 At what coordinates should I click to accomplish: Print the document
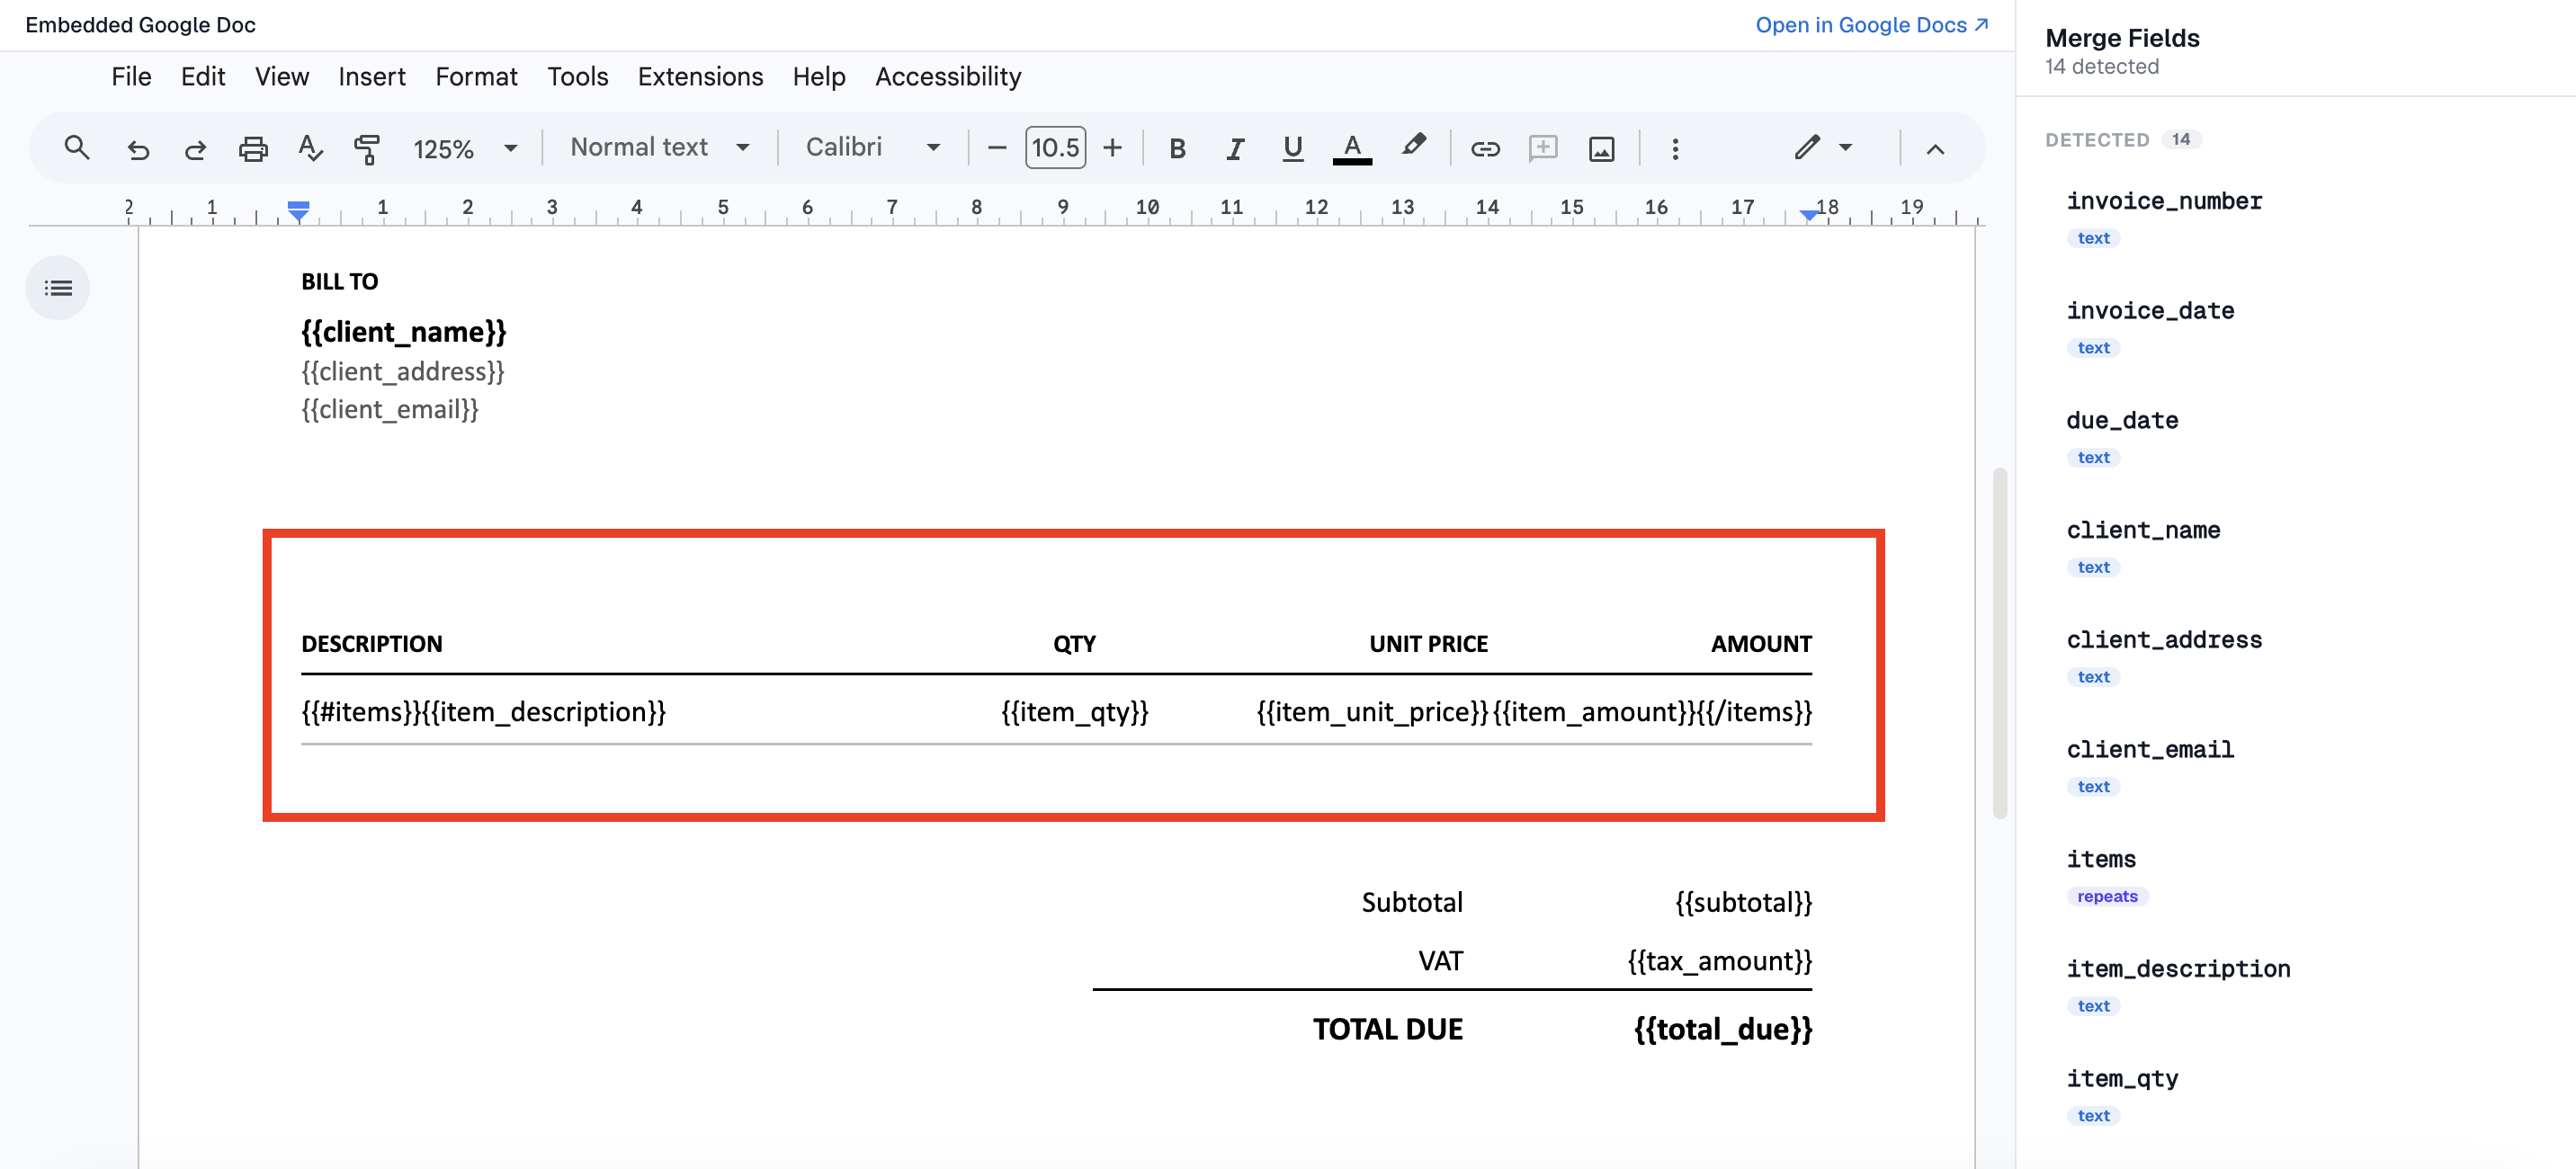coord(253,149)
